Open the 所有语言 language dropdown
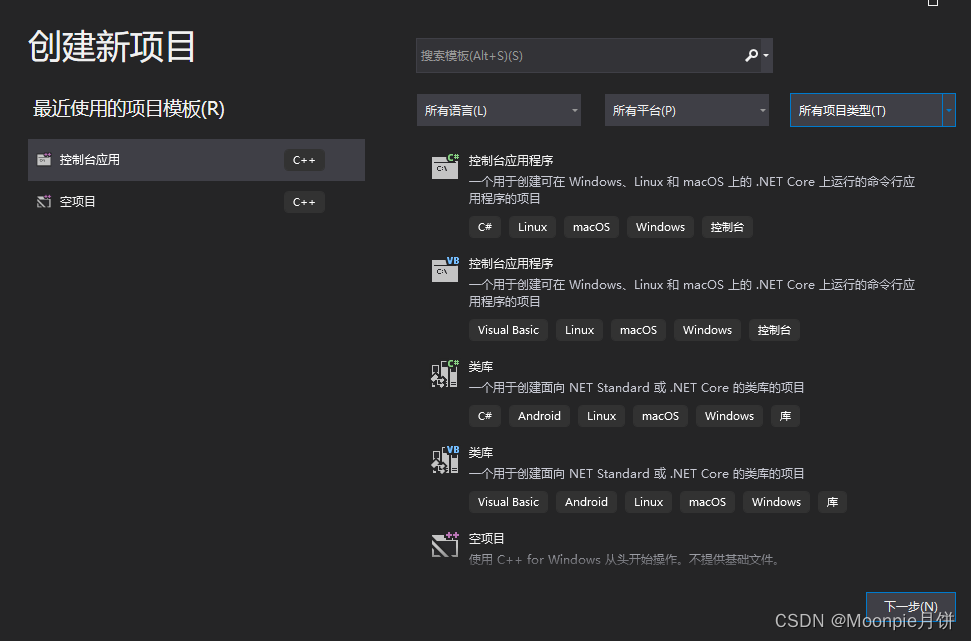 [498, 110]
